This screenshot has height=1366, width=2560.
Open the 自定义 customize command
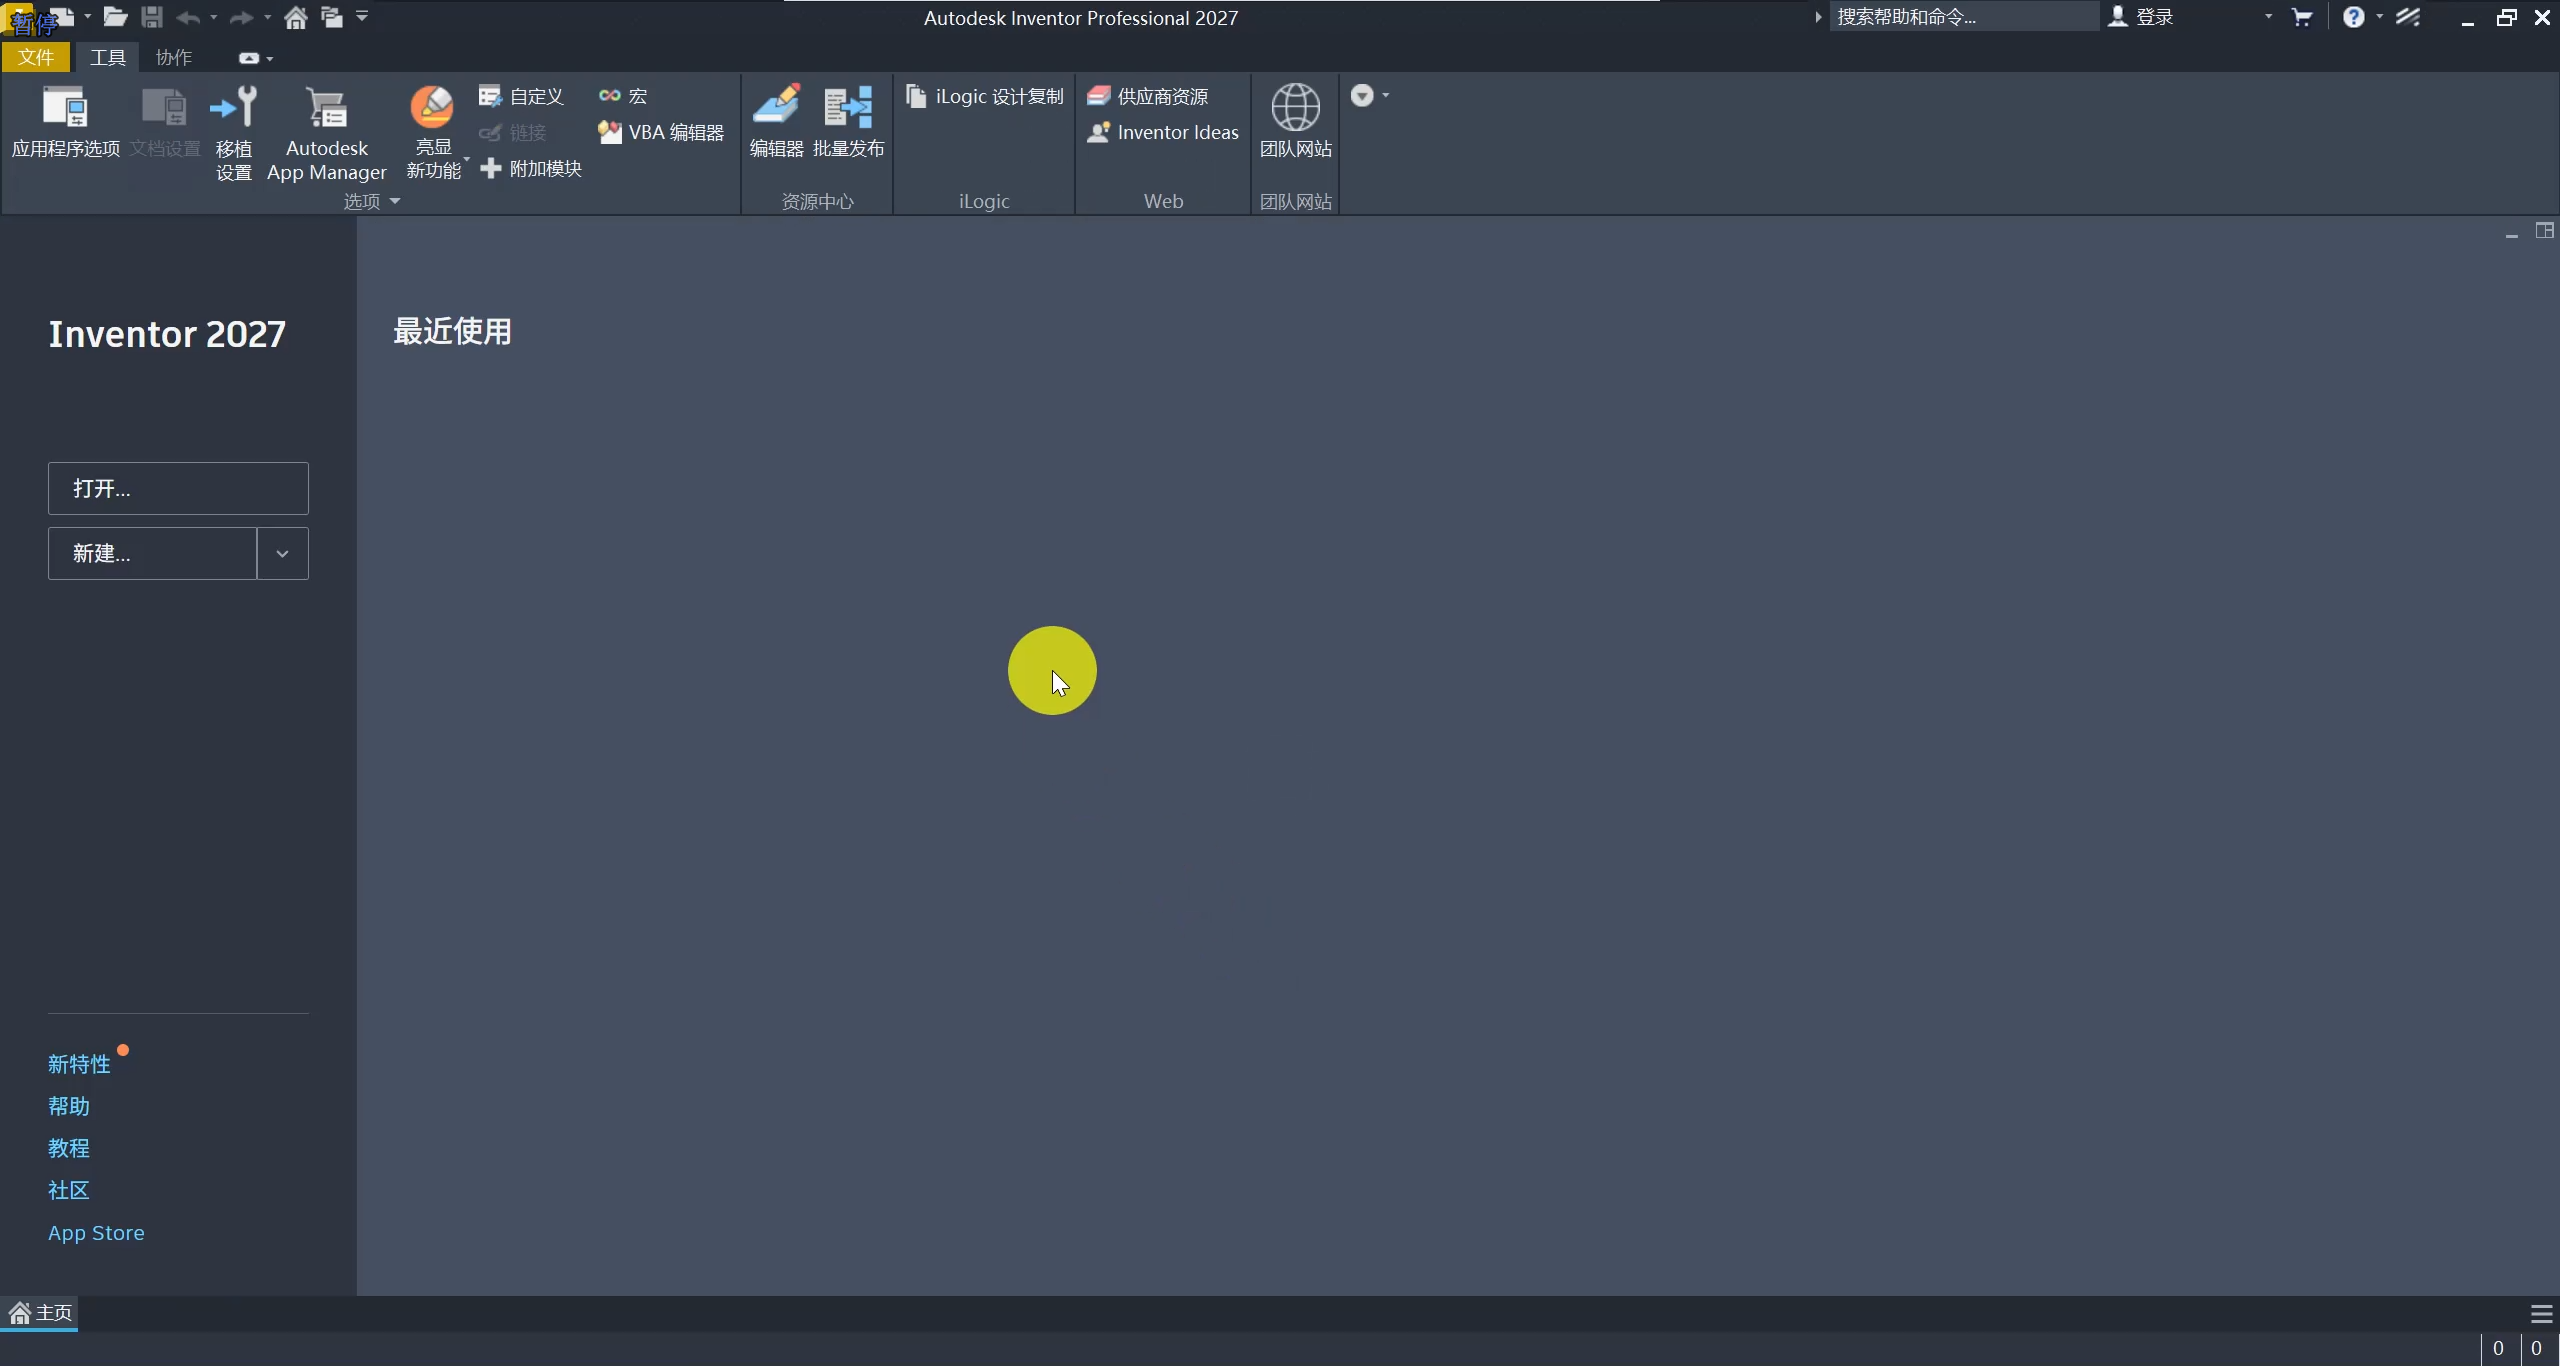(521, 96)
